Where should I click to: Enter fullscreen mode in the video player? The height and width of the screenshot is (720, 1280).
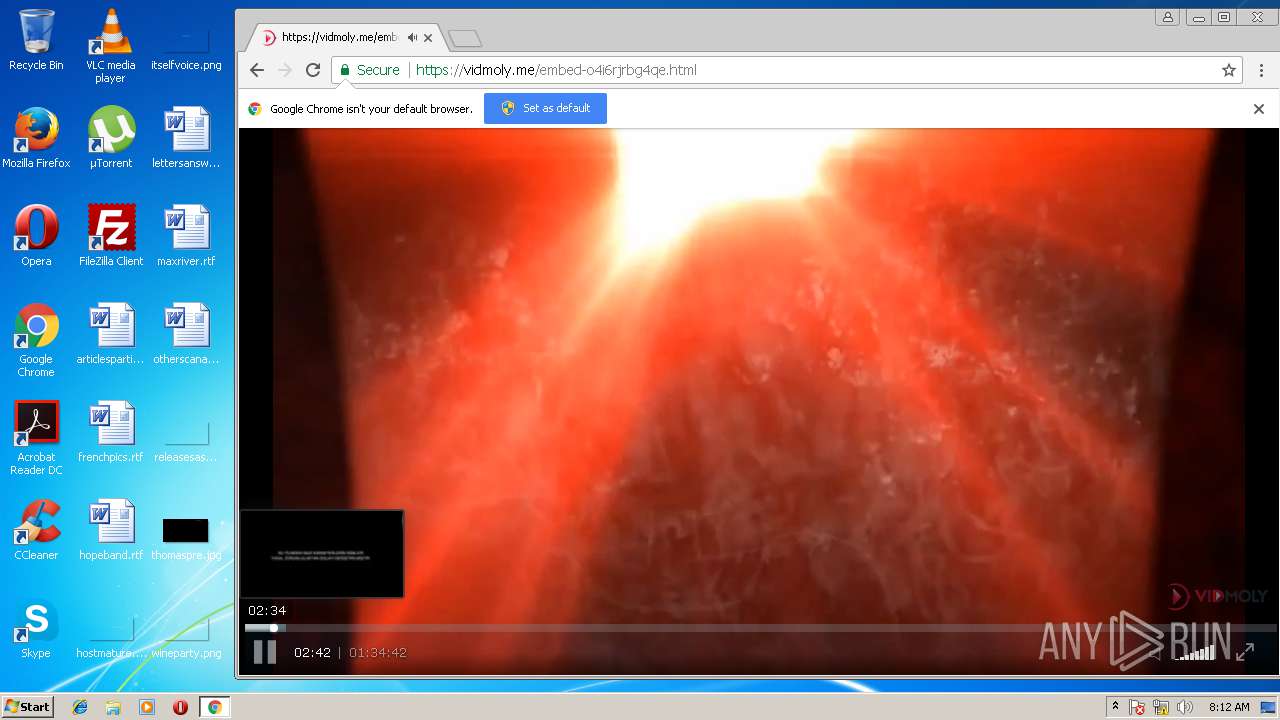point(1245,653)
